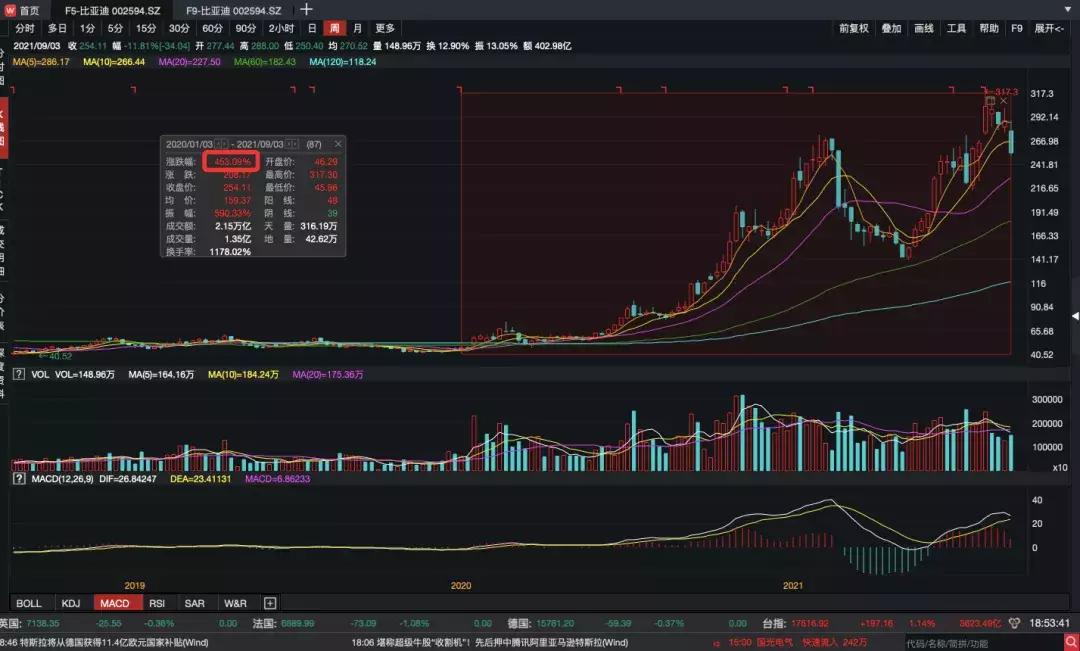
Task: Select the KDJ indicator tab
Action: (71, 603)
